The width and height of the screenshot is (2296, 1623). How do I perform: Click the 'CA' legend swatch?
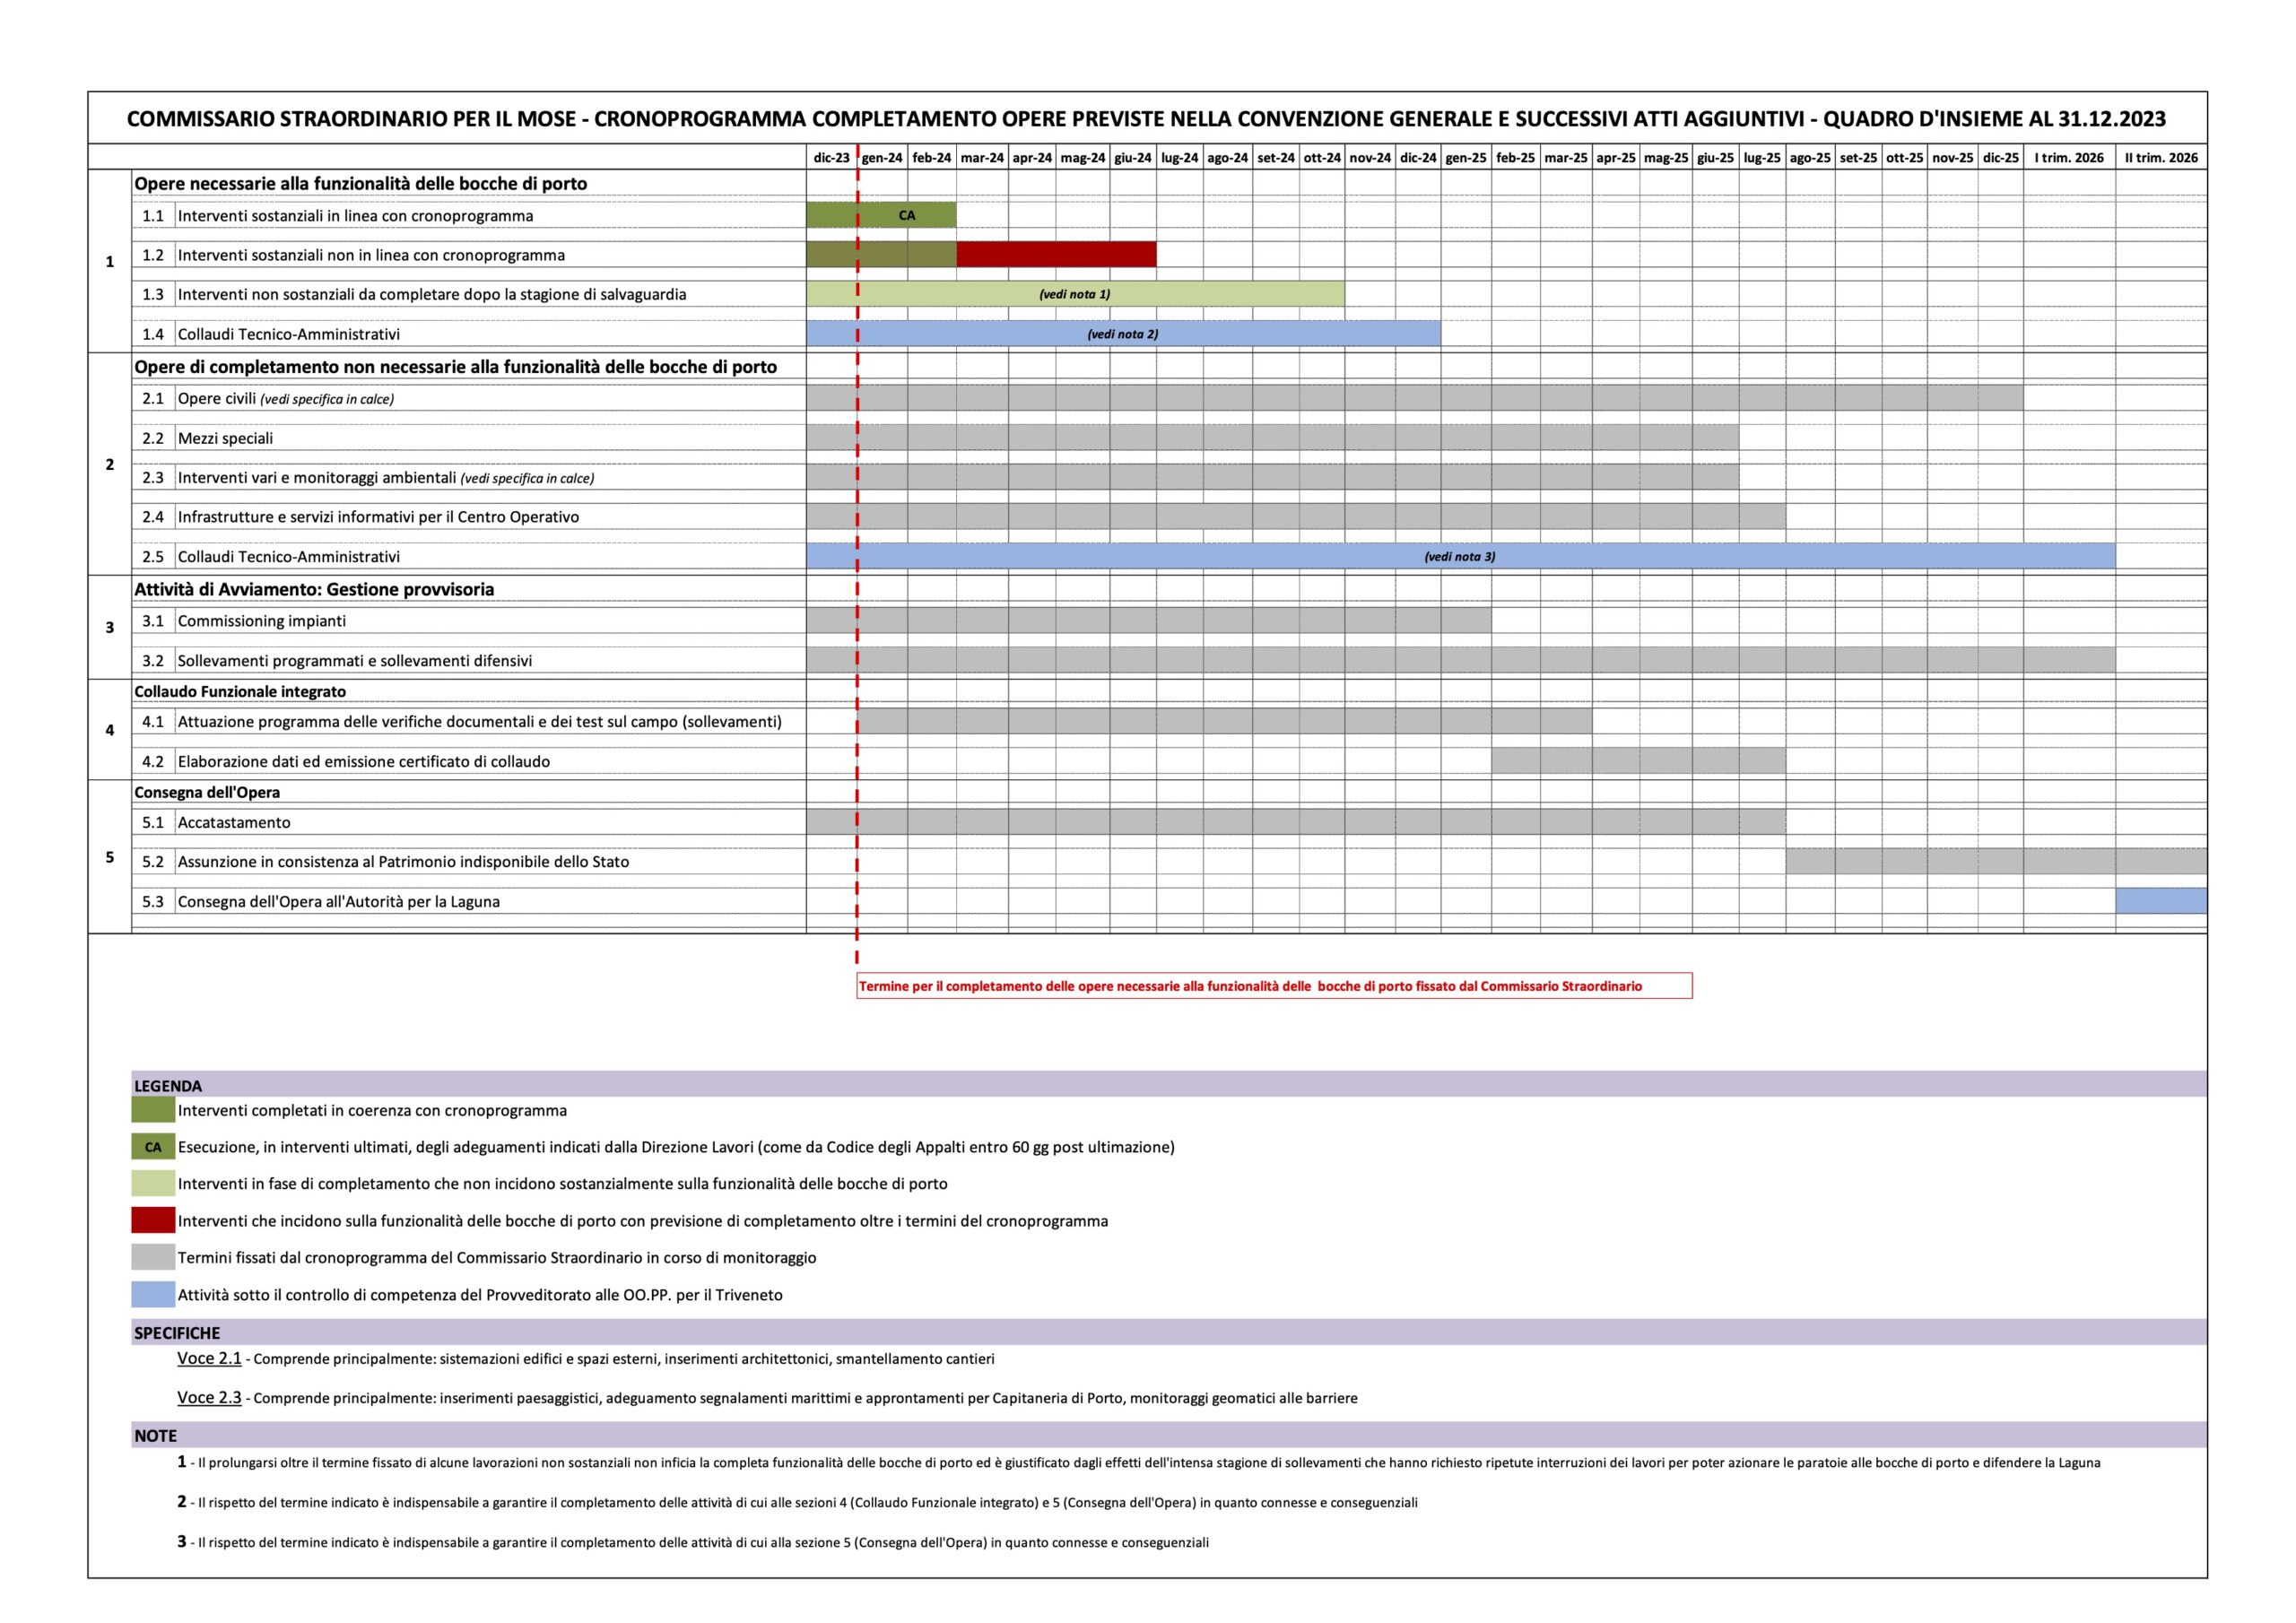click(153, 1147)
